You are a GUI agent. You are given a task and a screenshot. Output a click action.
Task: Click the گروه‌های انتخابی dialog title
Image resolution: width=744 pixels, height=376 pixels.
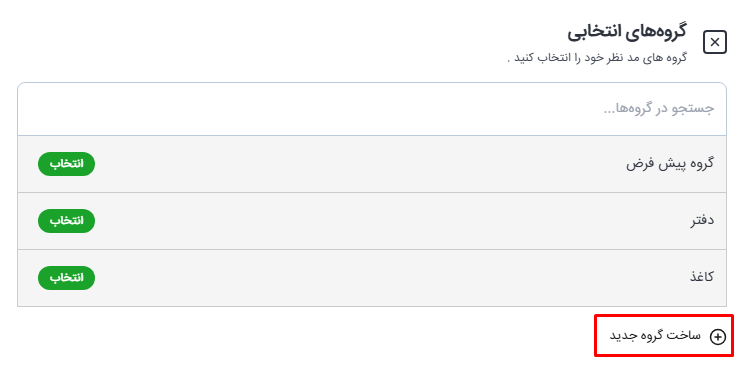point(627,31)
